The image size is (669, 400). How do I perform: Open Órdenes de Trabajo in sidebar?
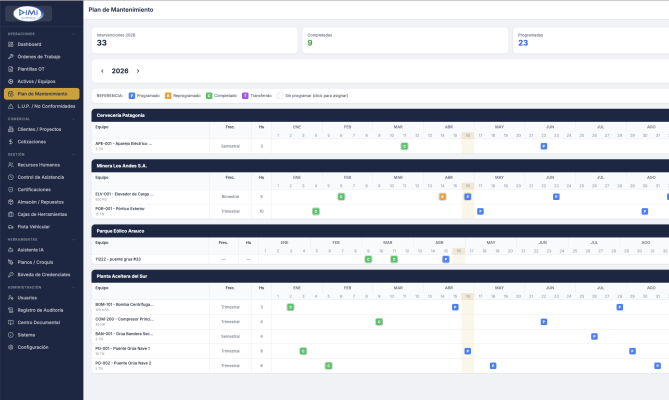pyautogui.click(x=39, y=57)
